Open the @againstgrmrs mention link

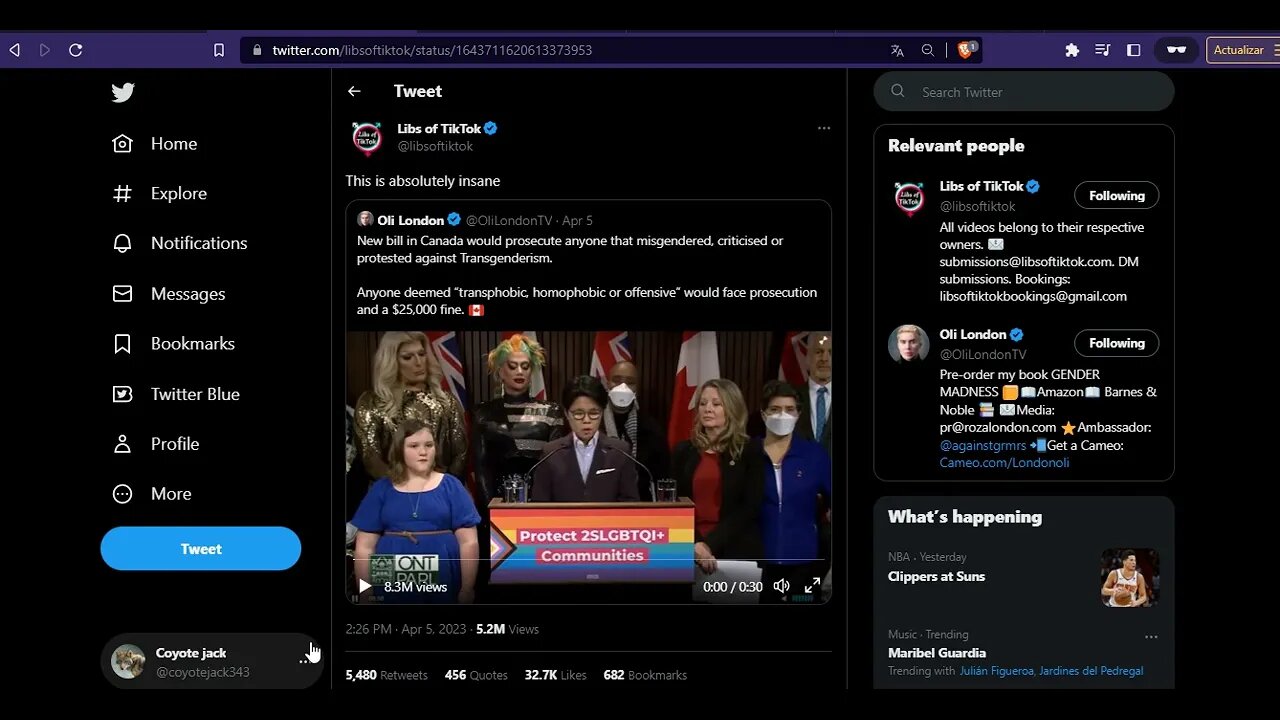(x=981, y=445)
